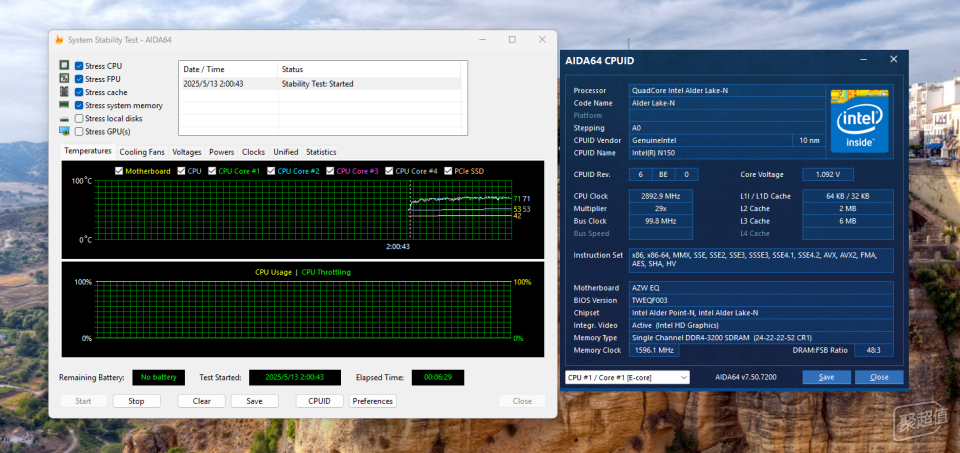Click the AIDA64 flame icon in title bar
Image resolution: width=960 pixels, height=453 pixels.
point(59,40)
